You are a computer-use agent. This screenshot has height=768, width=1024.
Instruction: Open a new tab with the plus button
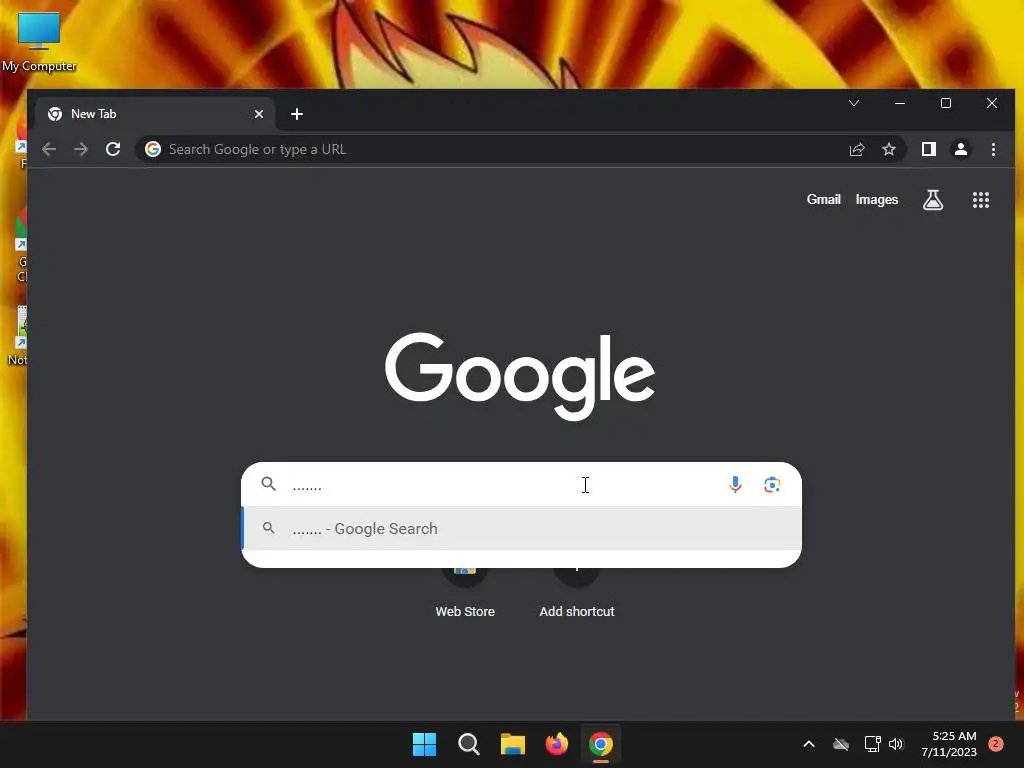(x=296, y=114)
